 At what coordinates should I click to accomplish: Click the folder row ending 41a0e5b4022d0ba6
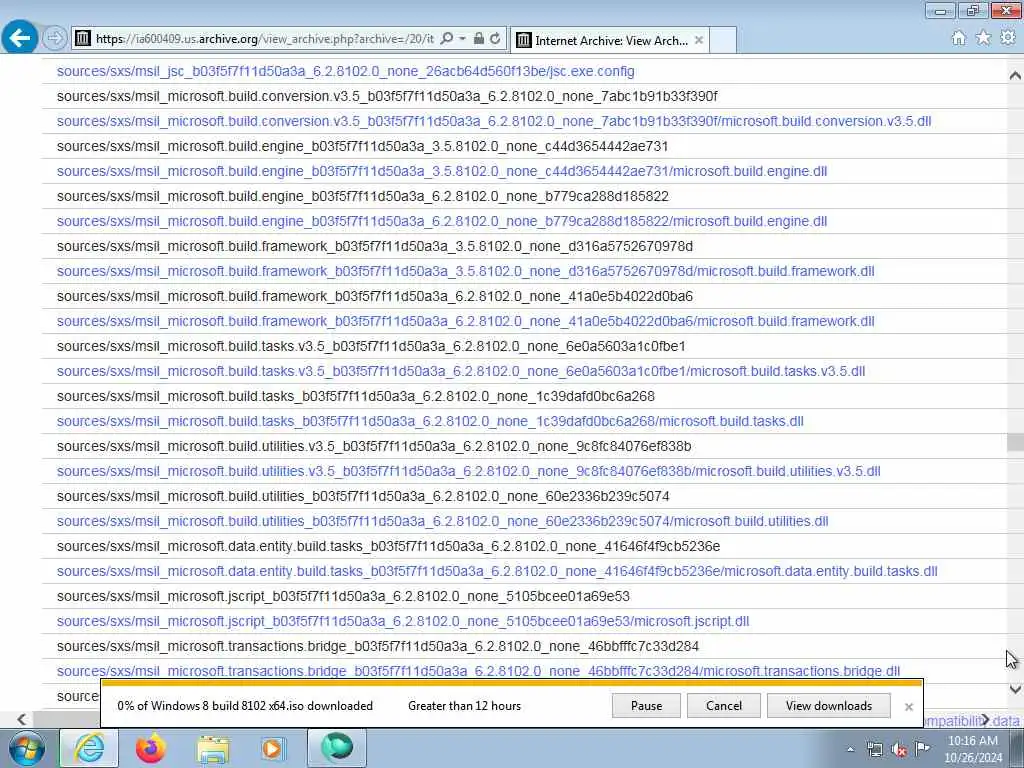[374, 296]
